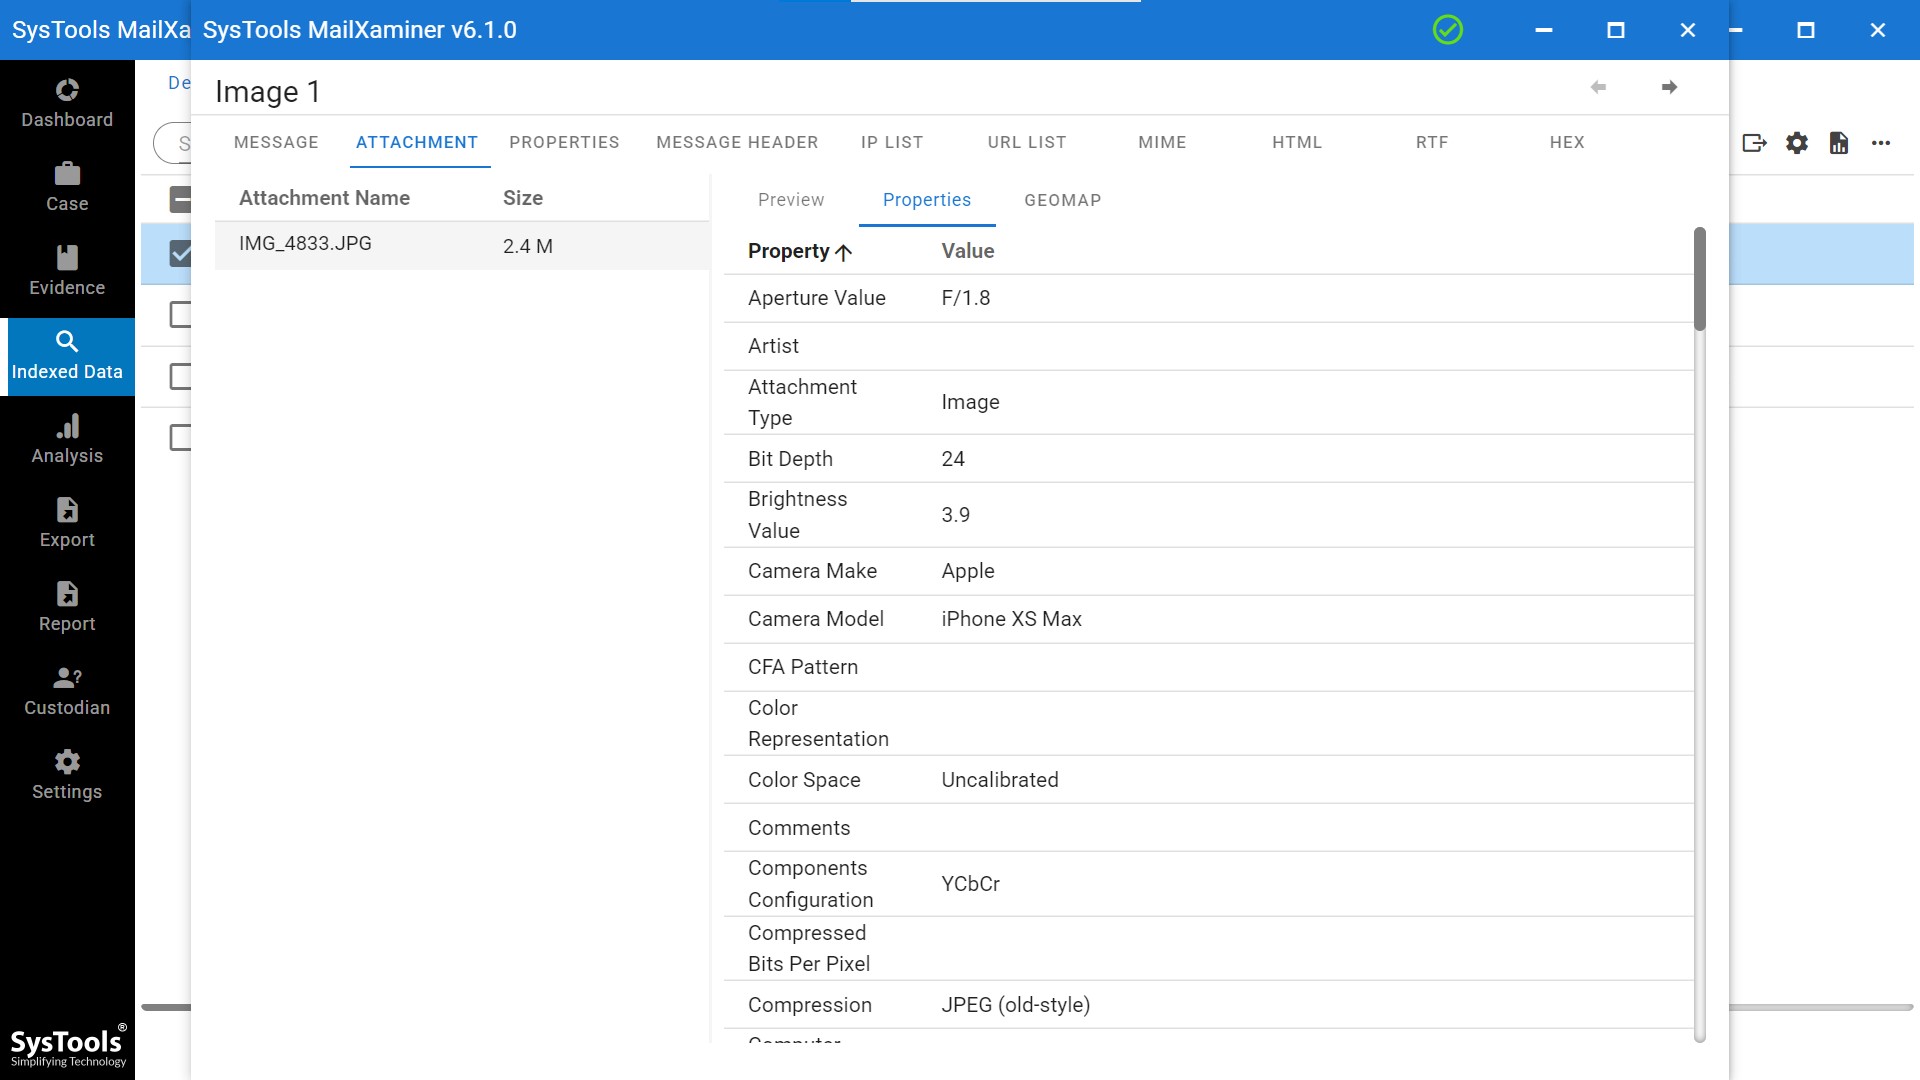Click the Value column header
Viewport: 1920px width, 1080px height.
967,251
